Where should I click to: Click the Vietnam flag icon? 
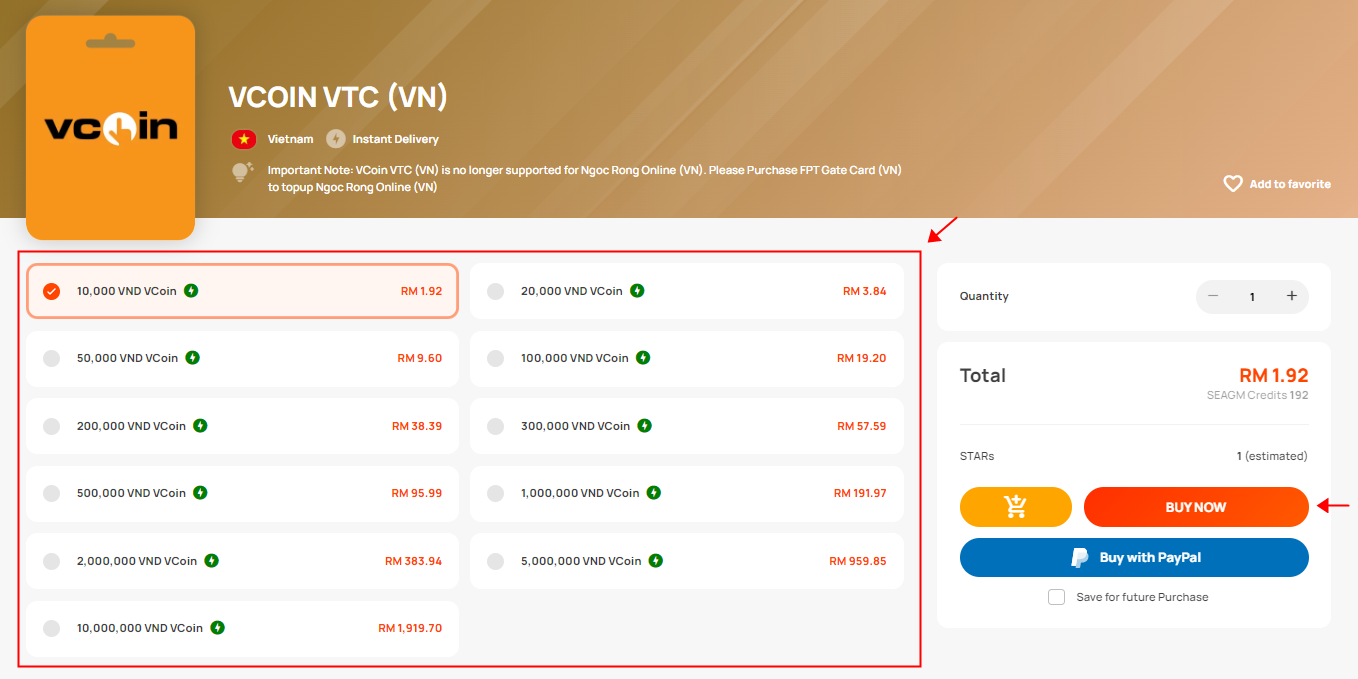coord(244,139)
